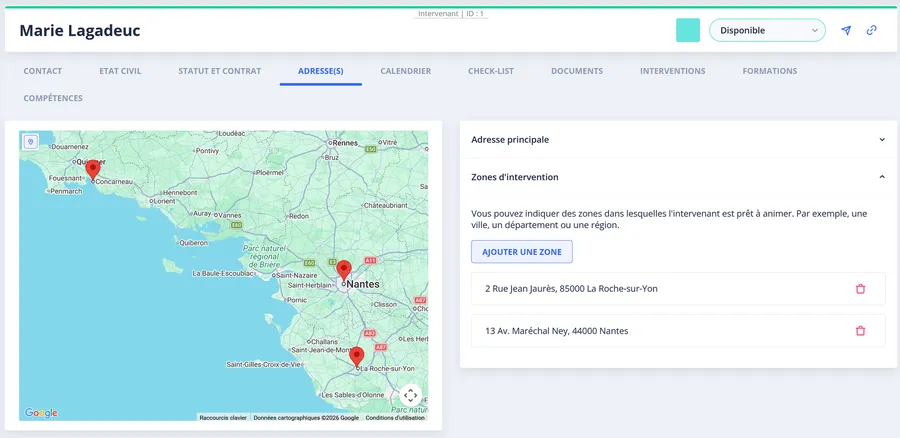Collapse the Zones d'intervention section
900x438 pixels.
678,177
